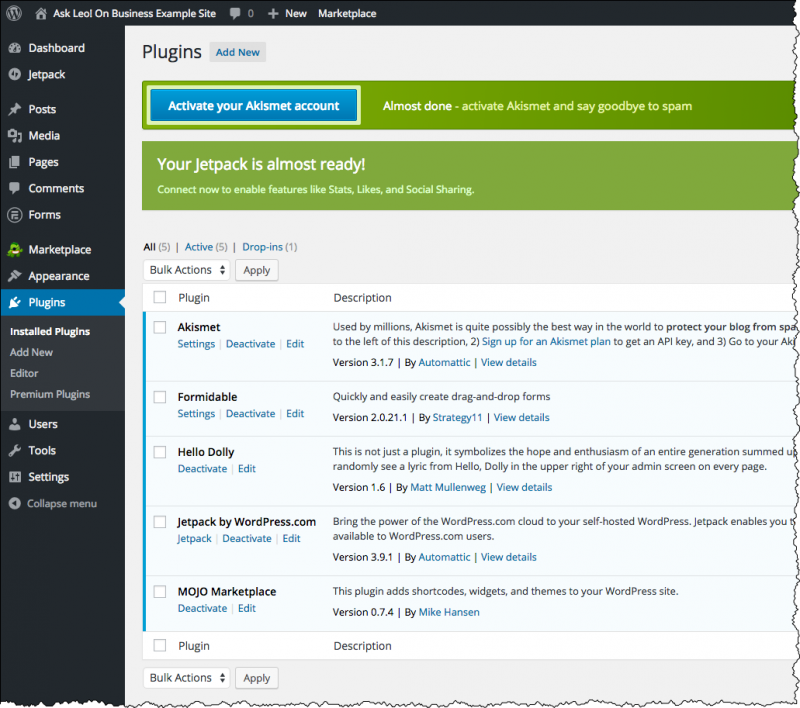The image size is (800, 708).
Task: Check the Jetpack by WordPress.com checkbox
Action: (160, 522)
